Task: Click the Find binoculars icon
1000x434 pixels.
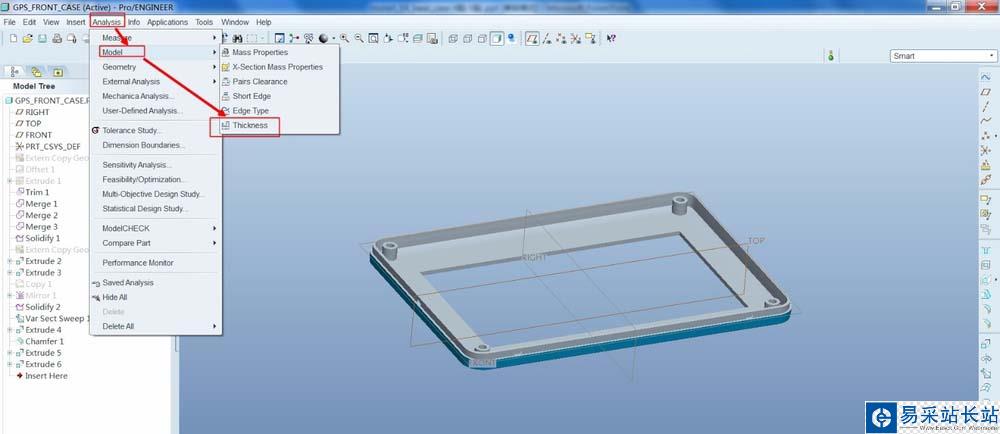Action: click(x=238, y=38)
